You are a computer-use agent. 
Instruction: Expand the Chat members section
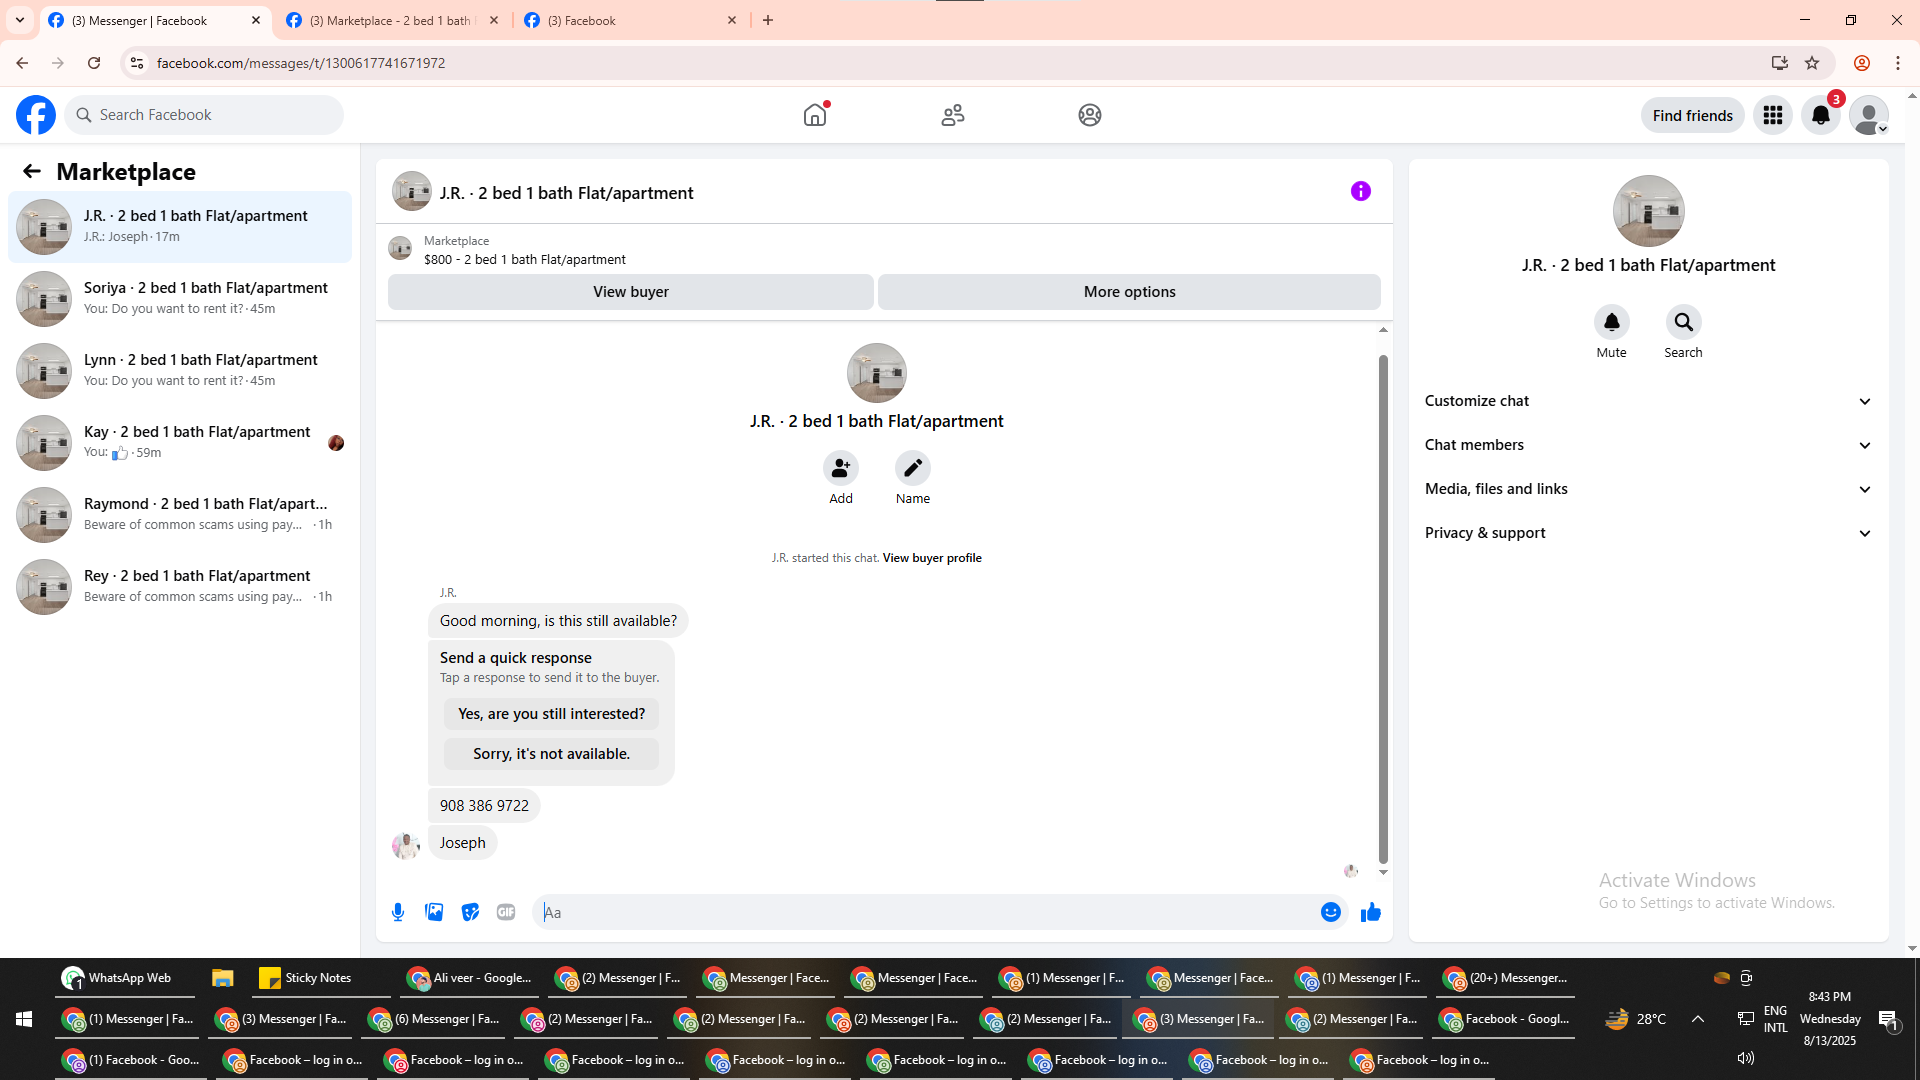[1648, 445]
